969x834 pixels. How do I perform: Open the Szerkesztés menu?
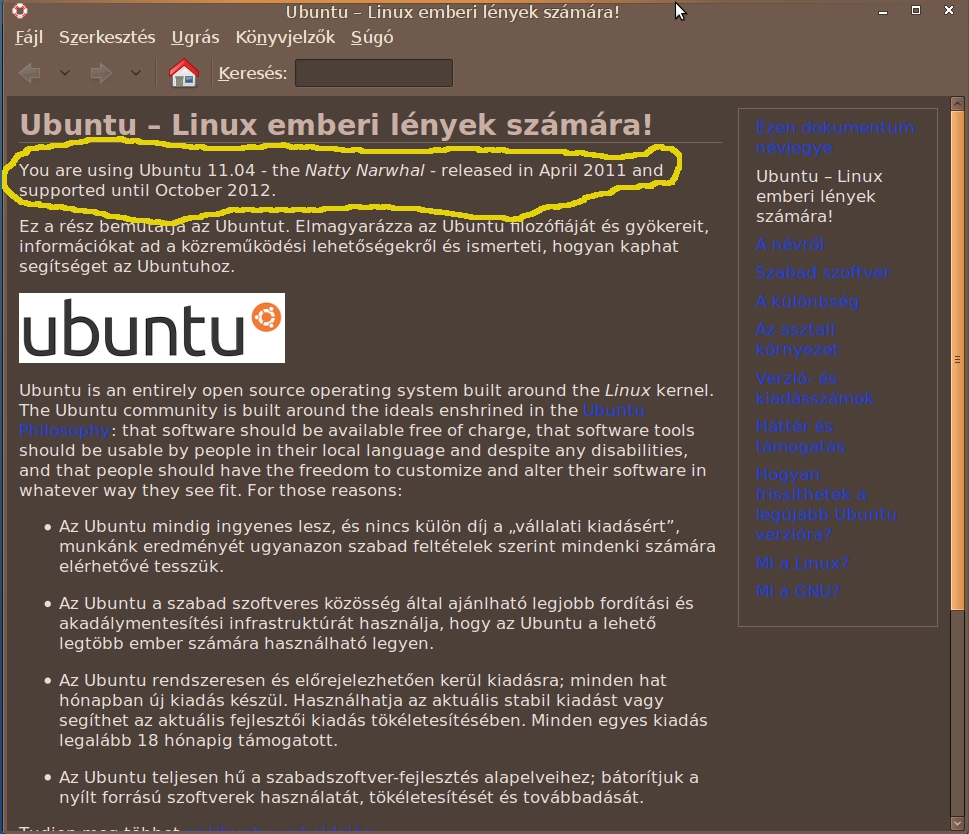[x=107, y=37]
